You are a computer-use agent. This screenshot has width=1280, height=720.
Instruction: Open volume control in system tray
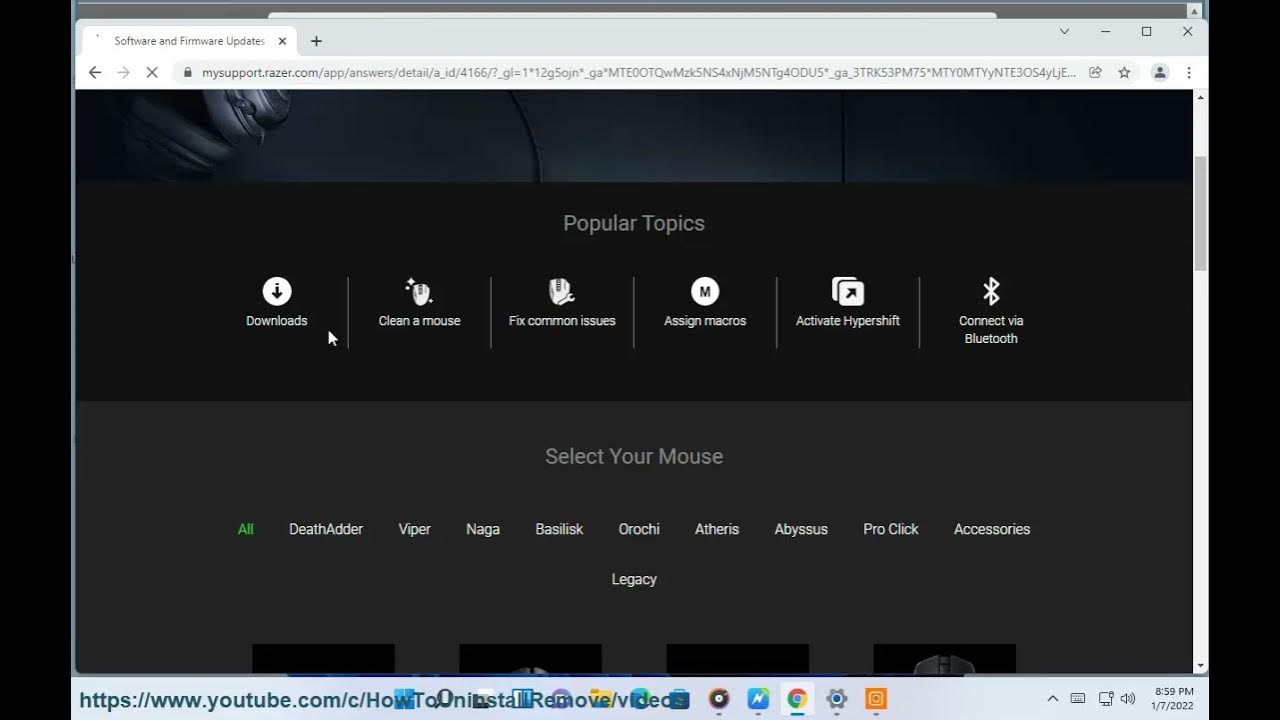click(x=1128, y=698)
